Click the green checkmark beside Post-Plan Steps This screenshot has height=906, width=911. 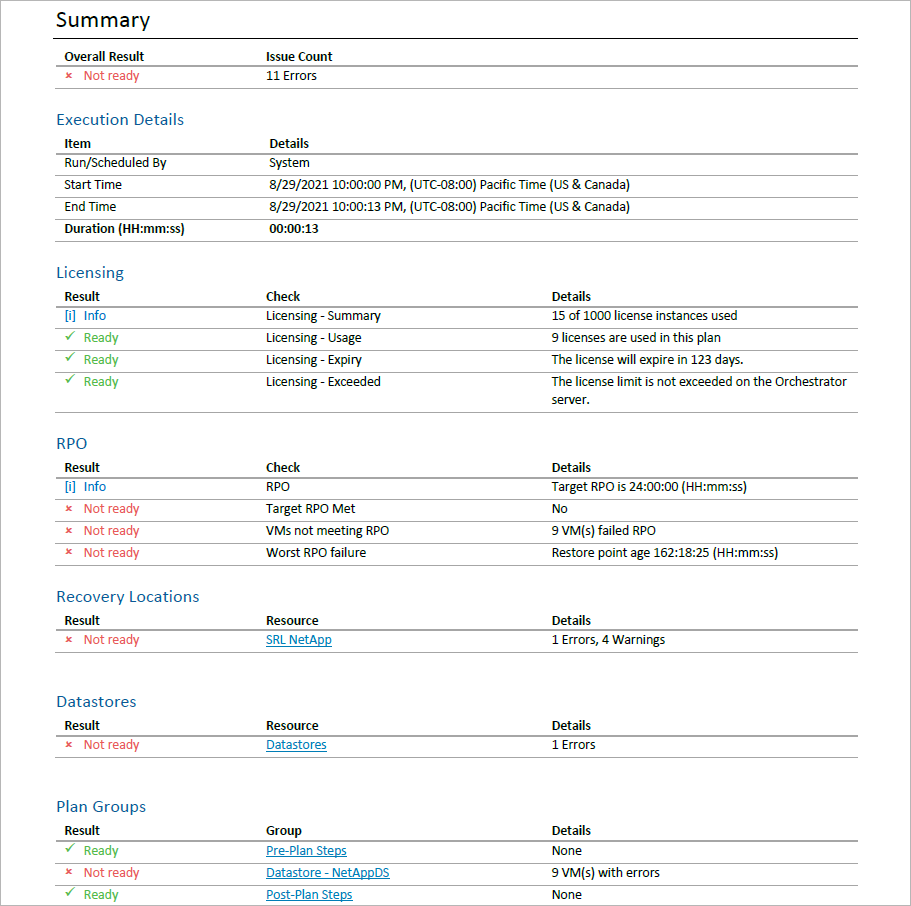(x=70, y=893)
